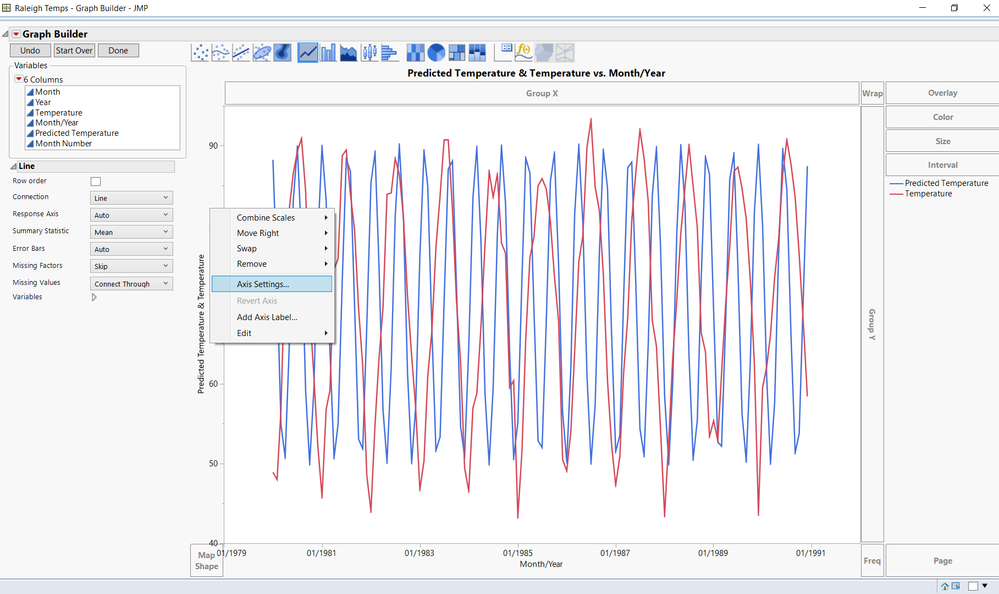Select the Line chart element icon
999x594 pixels.
coord(308,52)
